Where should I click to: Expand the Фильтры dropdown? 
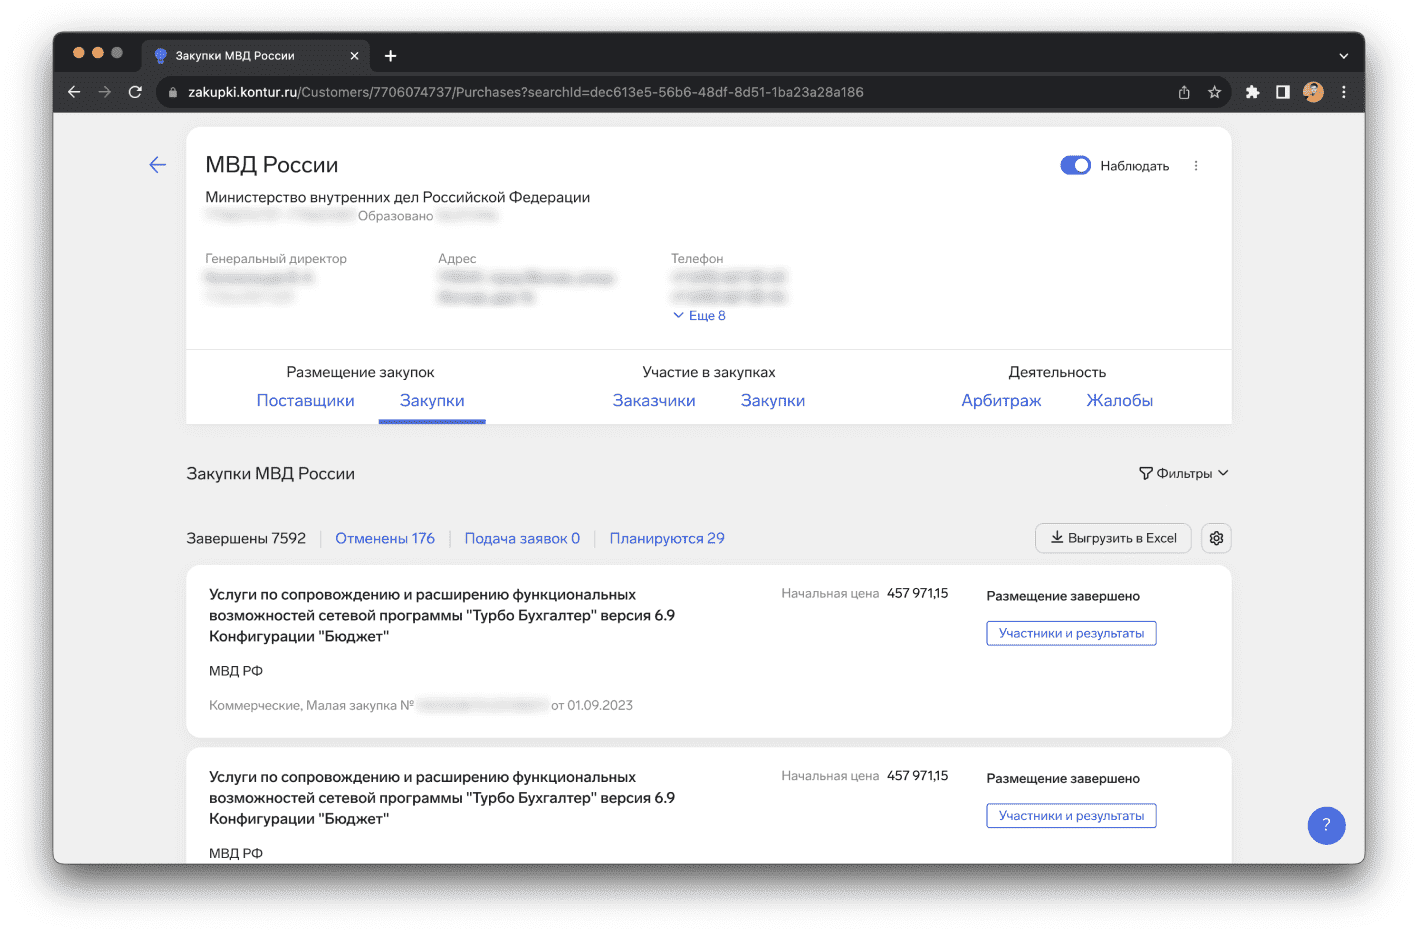tap(1183, 473)
